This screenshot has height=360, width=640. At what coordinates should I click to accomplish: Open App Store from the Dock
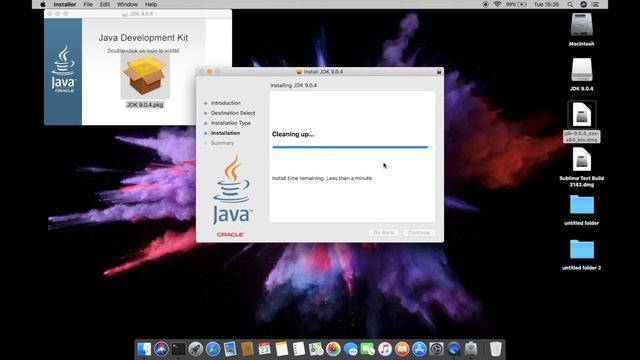click(x=419, y=349)
